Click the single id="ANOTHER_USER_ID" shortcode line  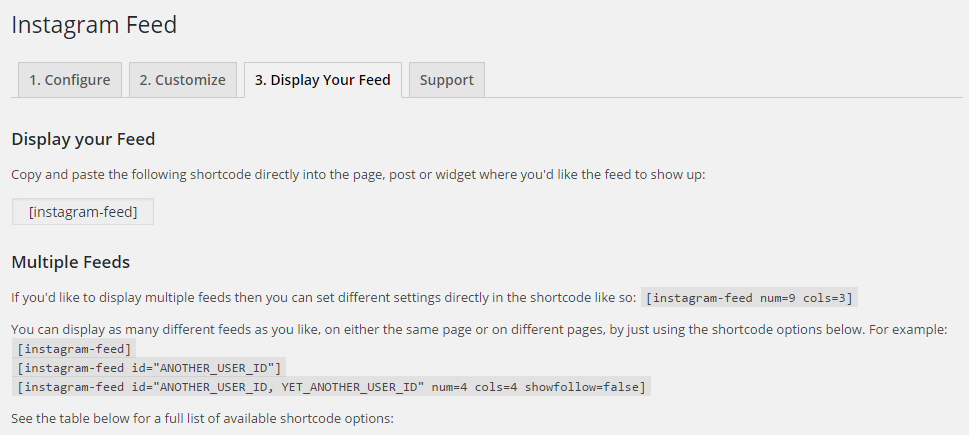[150, 367]
